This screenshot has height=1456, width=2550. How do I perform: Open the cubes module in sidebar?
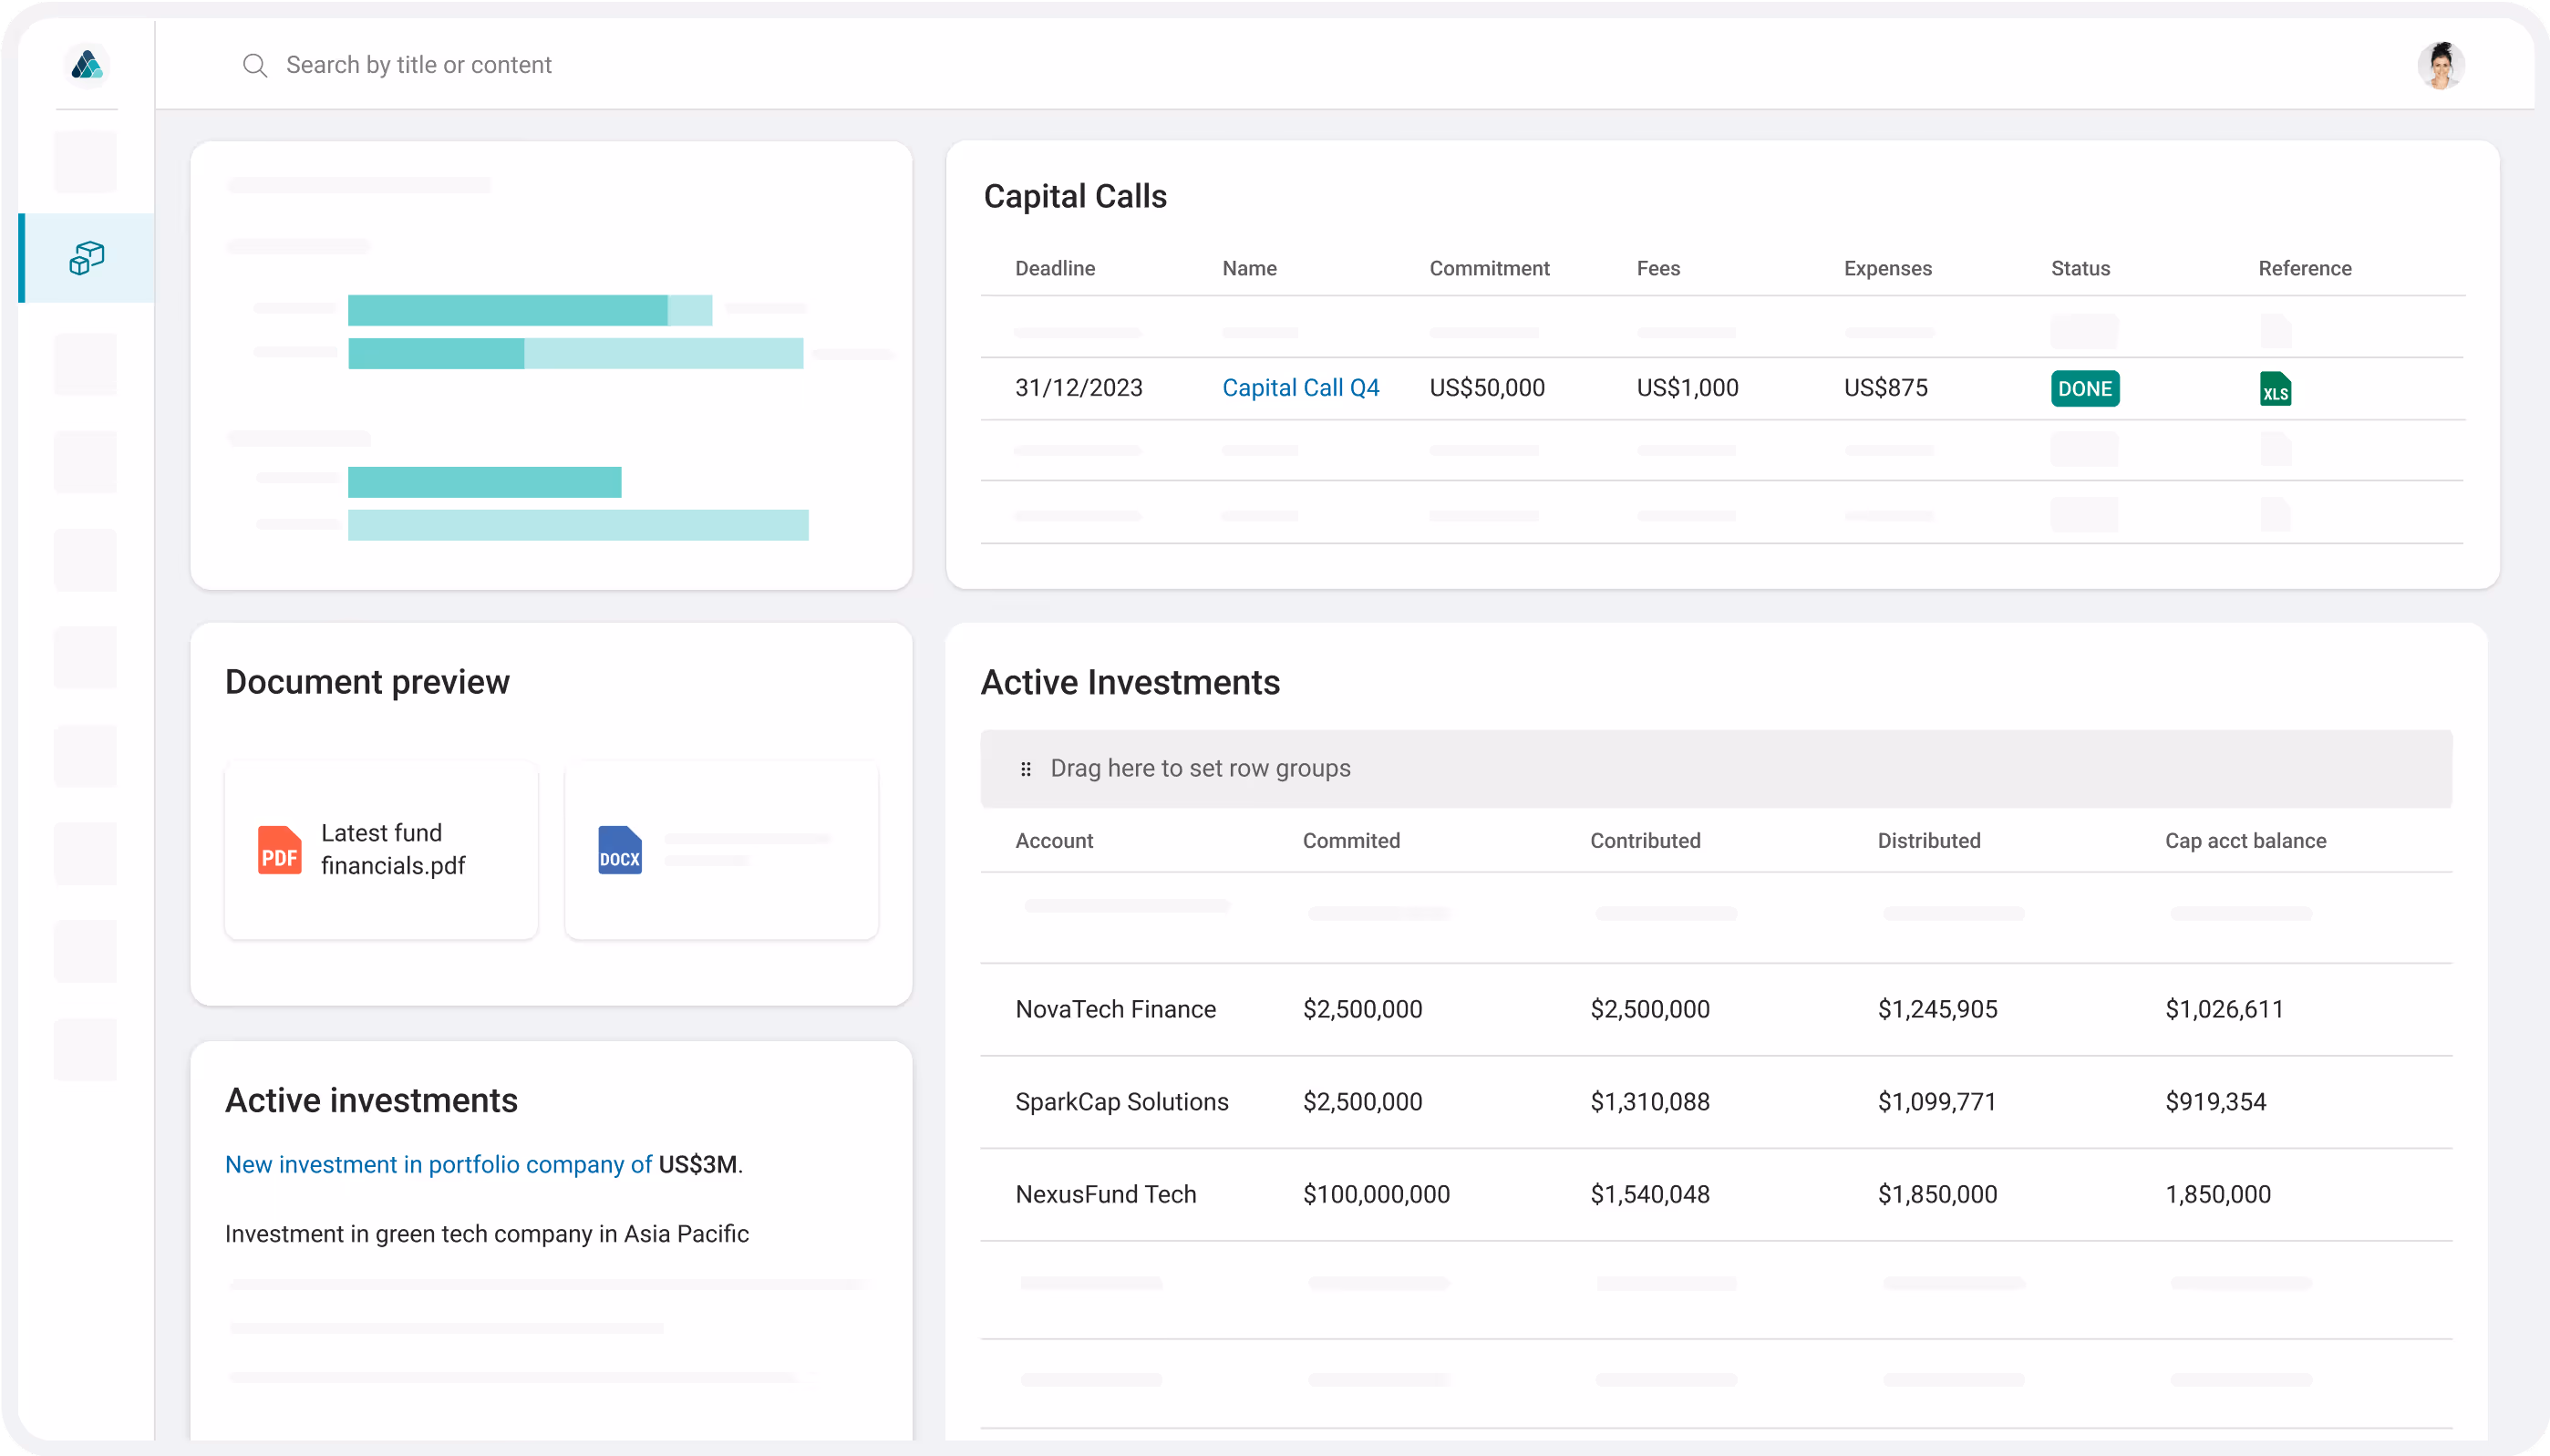(87, 258)
